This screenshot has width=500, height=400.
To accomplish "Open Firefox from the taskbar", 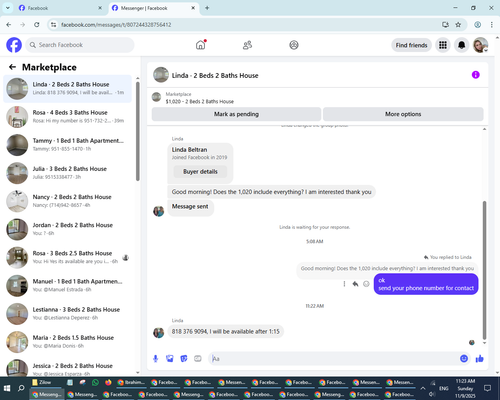I will pos(108,382).
